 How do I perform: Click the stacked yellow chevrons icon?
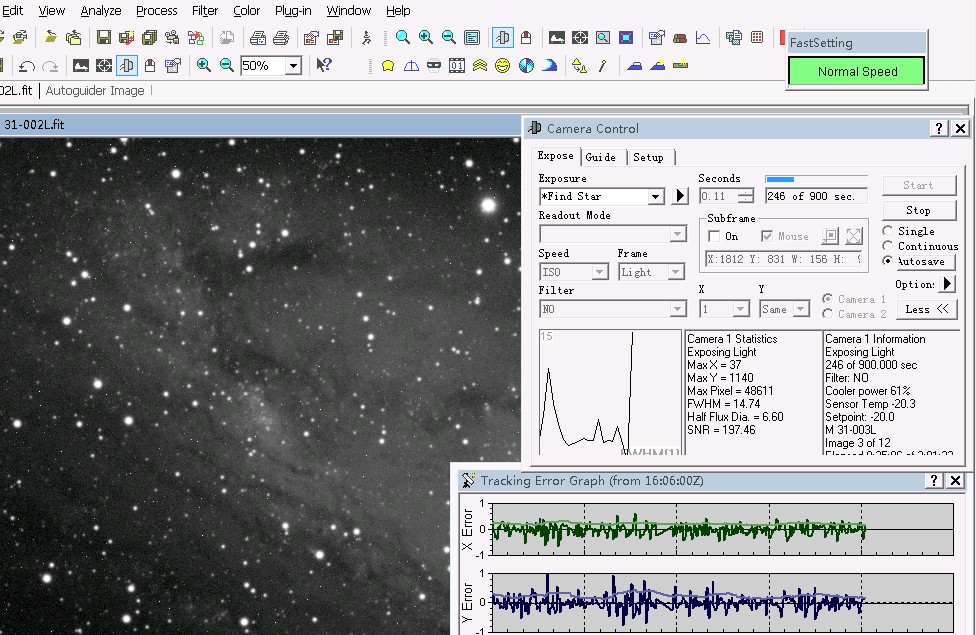[480, 65]
